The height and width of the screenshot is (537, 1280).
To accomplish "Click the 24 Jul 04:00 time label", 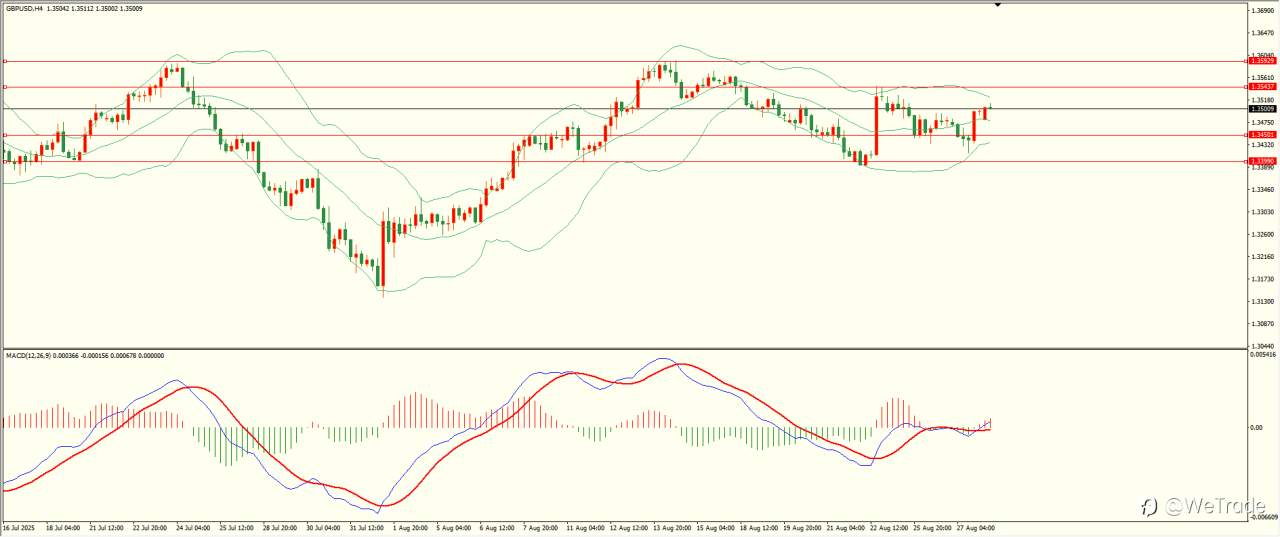I will [194, 527].
